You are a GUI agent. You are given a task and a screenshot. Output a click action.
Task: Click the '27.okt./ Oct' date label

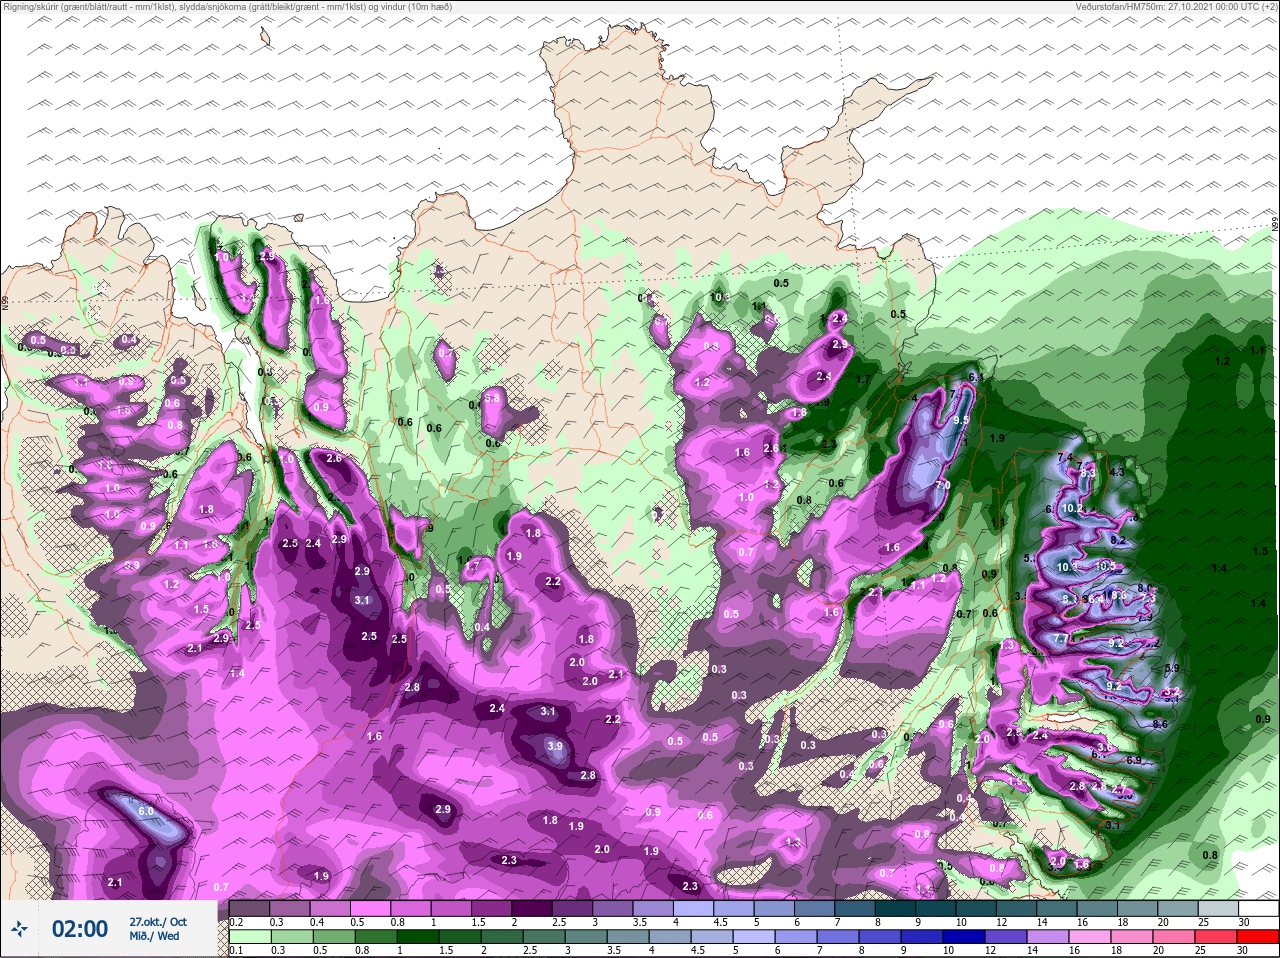coord(157,922)
